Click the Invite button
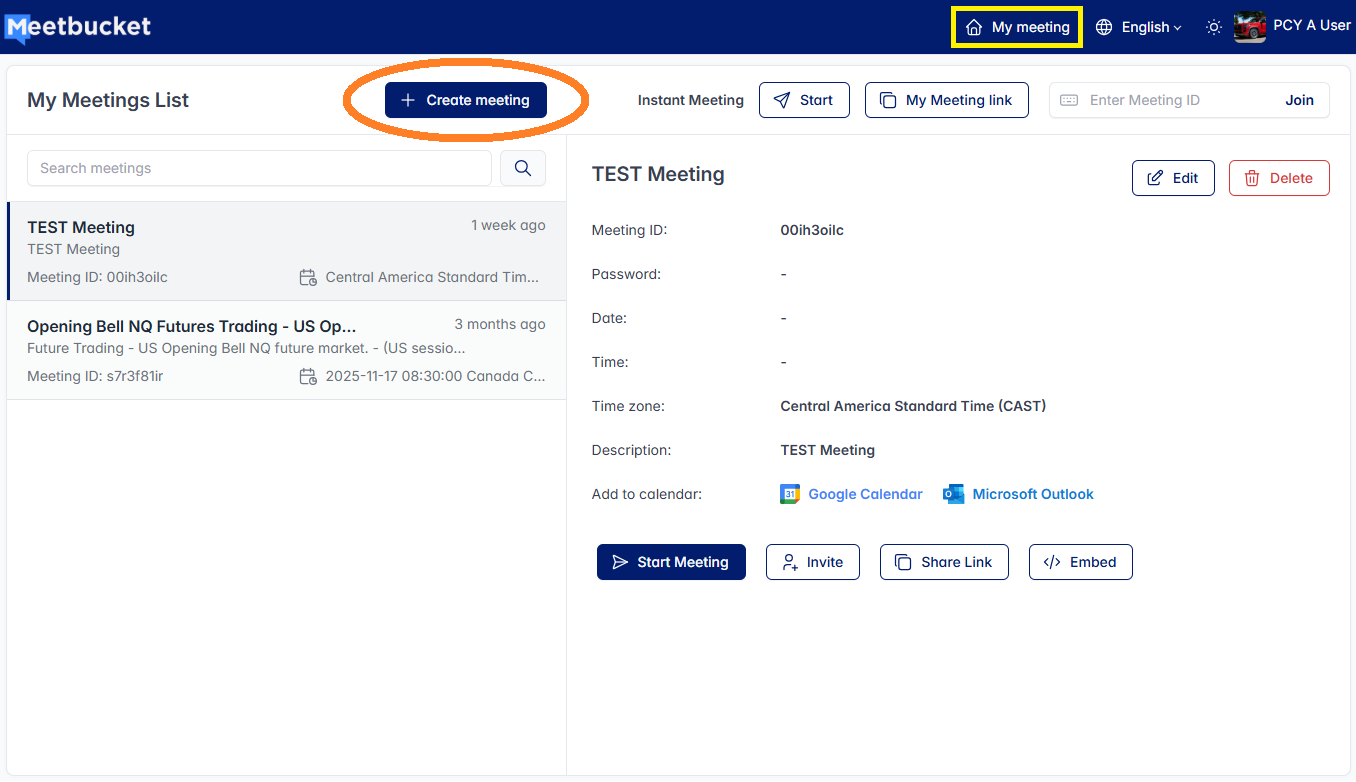This screenshot has height=782, width=1356. point(812,562)
